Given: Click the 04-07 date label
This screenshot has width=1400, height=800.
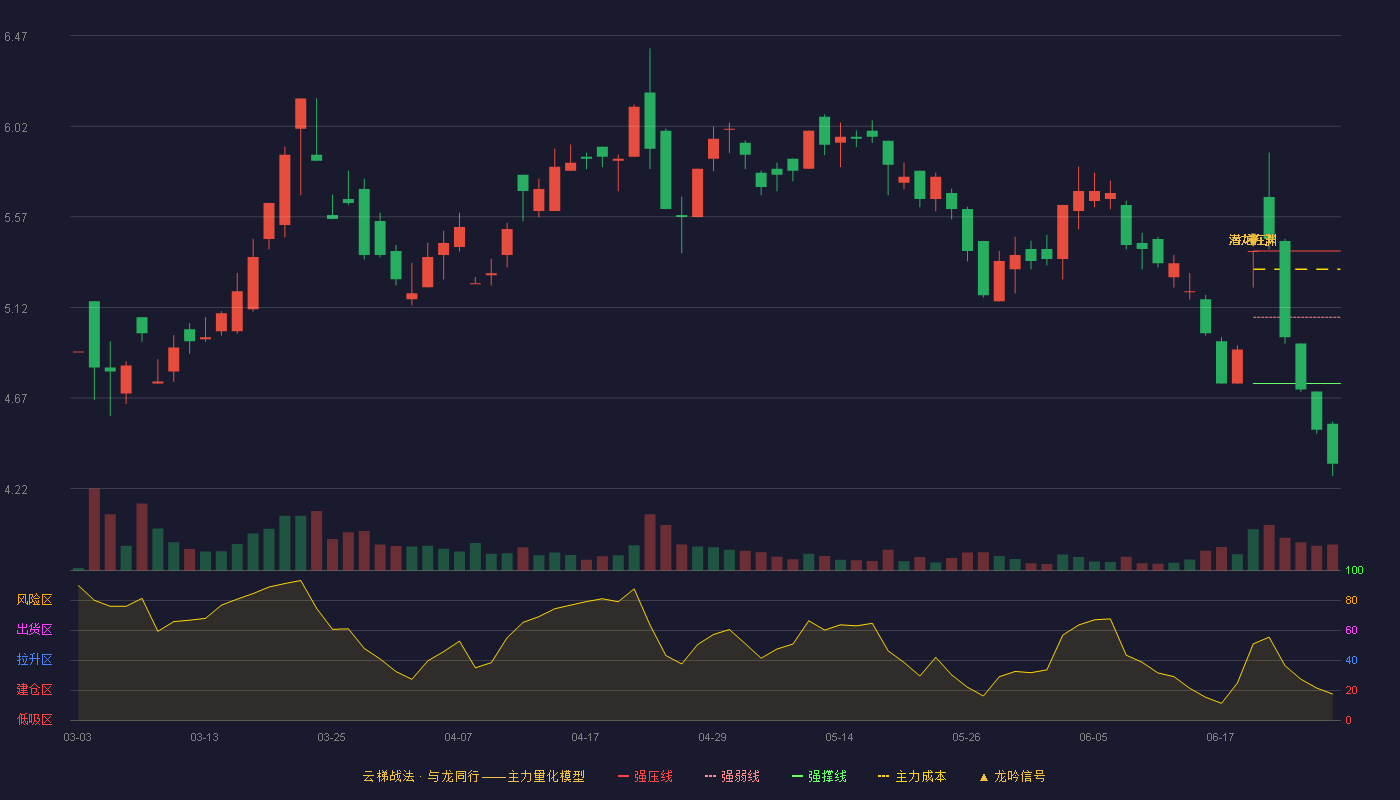Looking at the screenshot, I should (458, 737).
